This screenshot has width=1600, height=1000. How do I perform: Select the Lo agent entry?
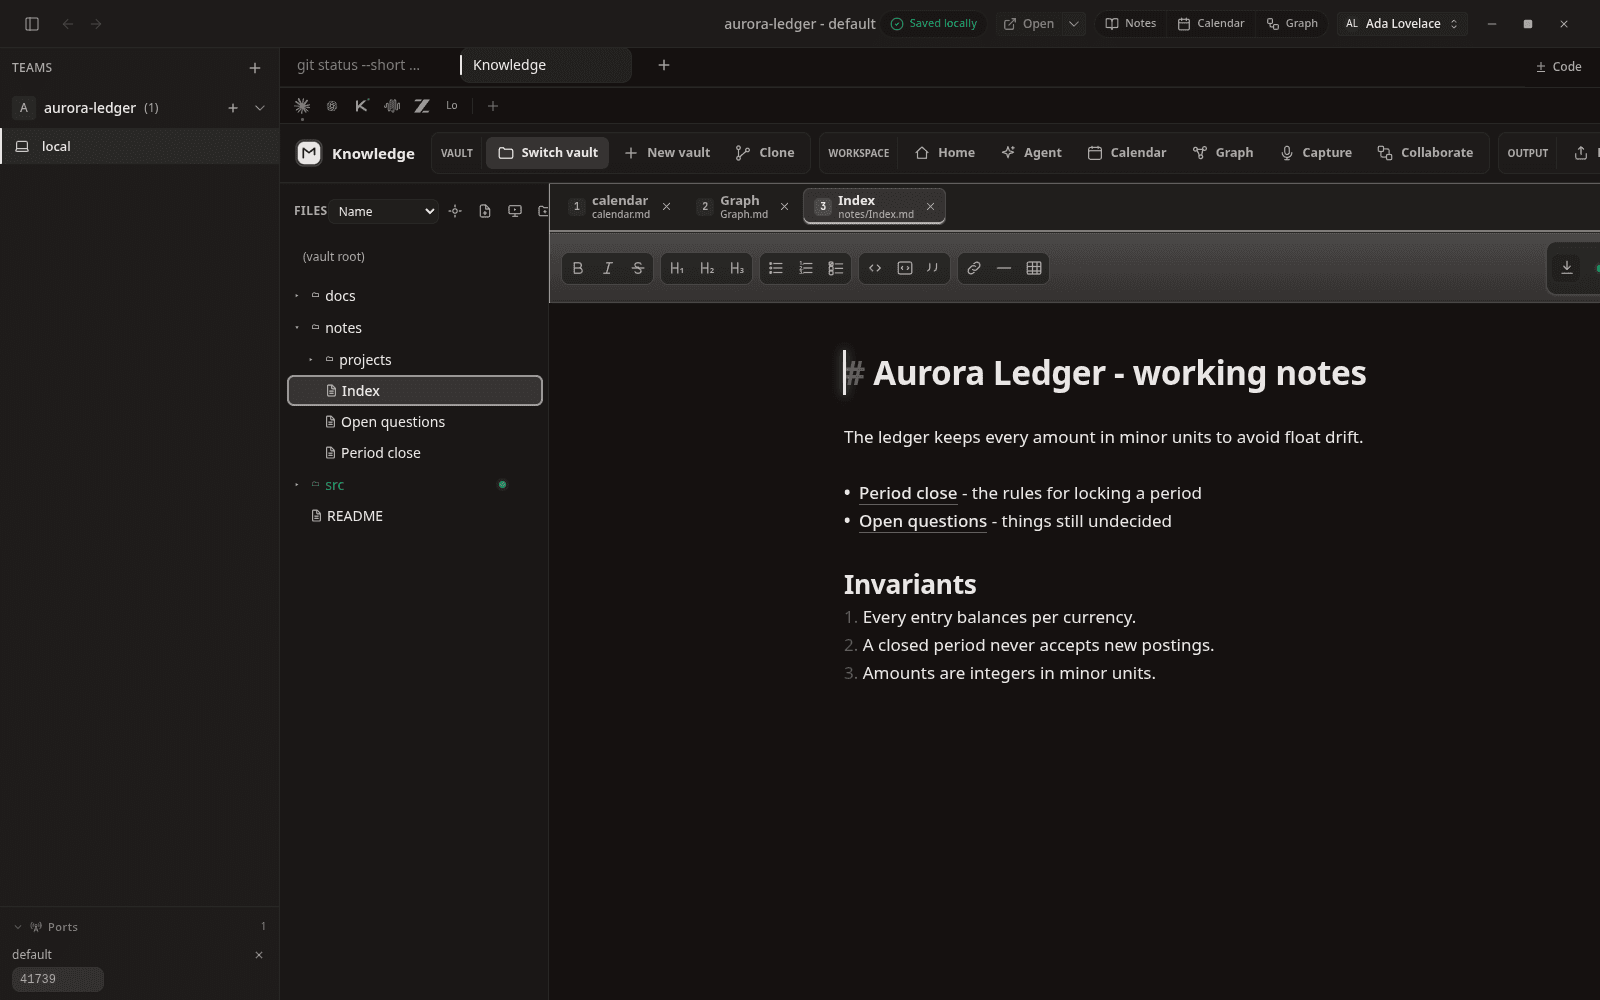pyautogui.click(x=452, y=106)
